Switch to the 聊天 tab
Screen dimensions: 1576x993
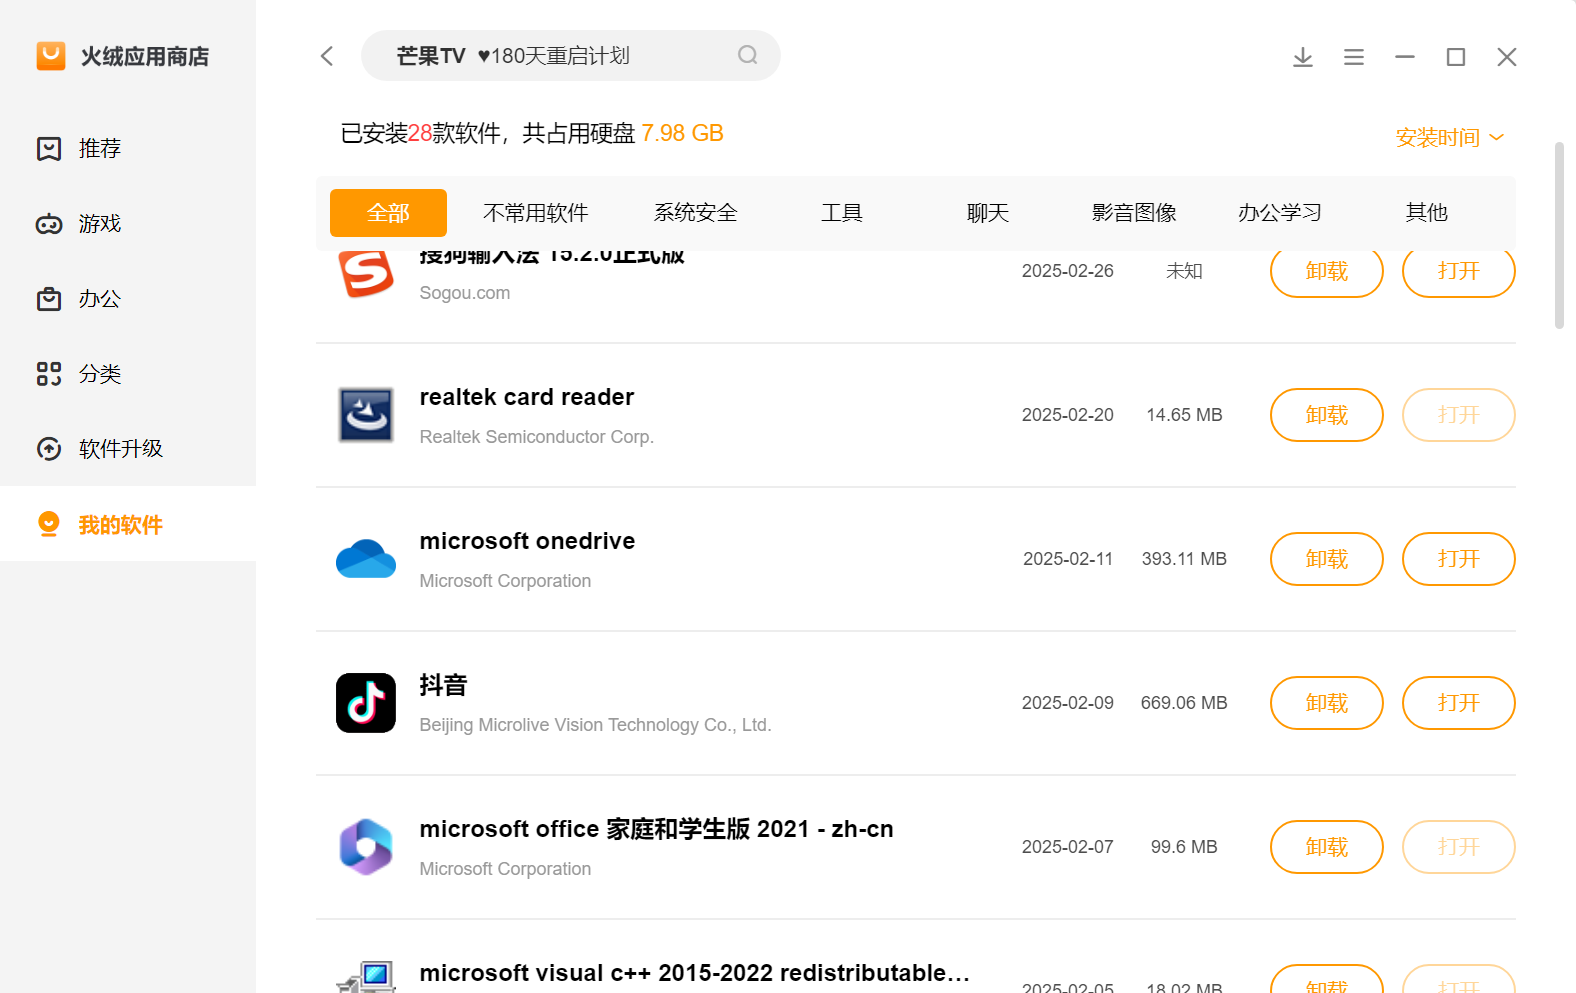tap(987, 213)
